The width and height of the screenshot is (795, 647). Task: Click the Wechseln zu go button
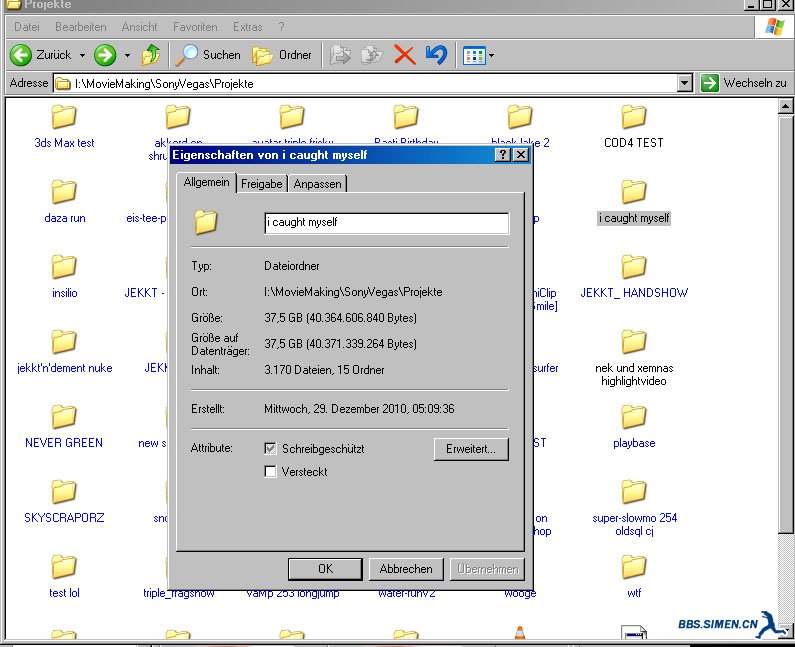coord(743,83)
